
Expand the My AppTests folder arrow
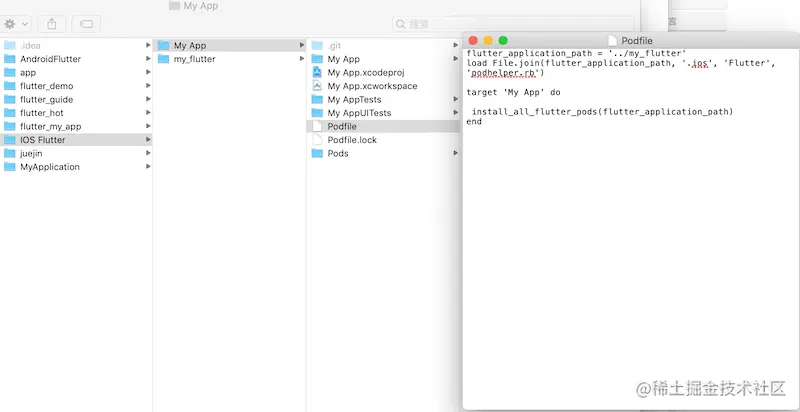tap(456, 99)
